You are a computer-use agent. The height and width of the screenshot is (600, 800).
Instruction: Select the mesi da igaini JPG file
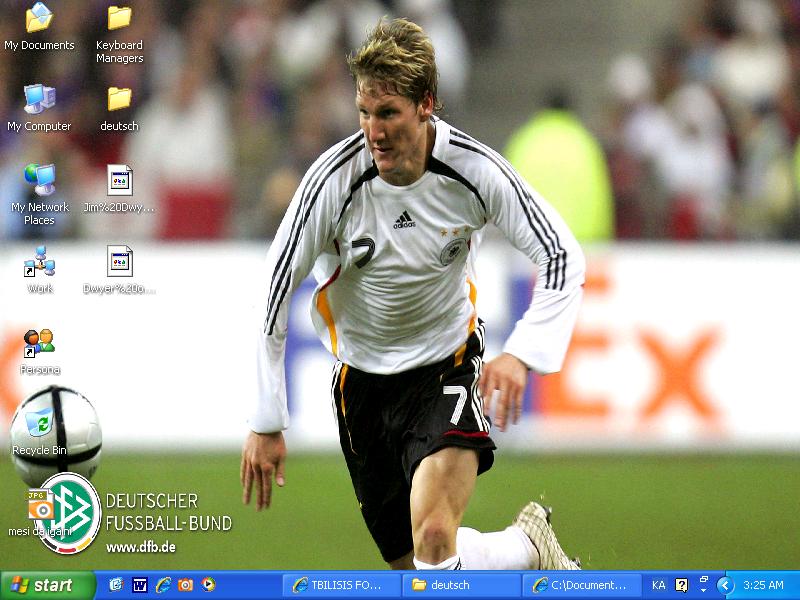click(x=40, y=513)
